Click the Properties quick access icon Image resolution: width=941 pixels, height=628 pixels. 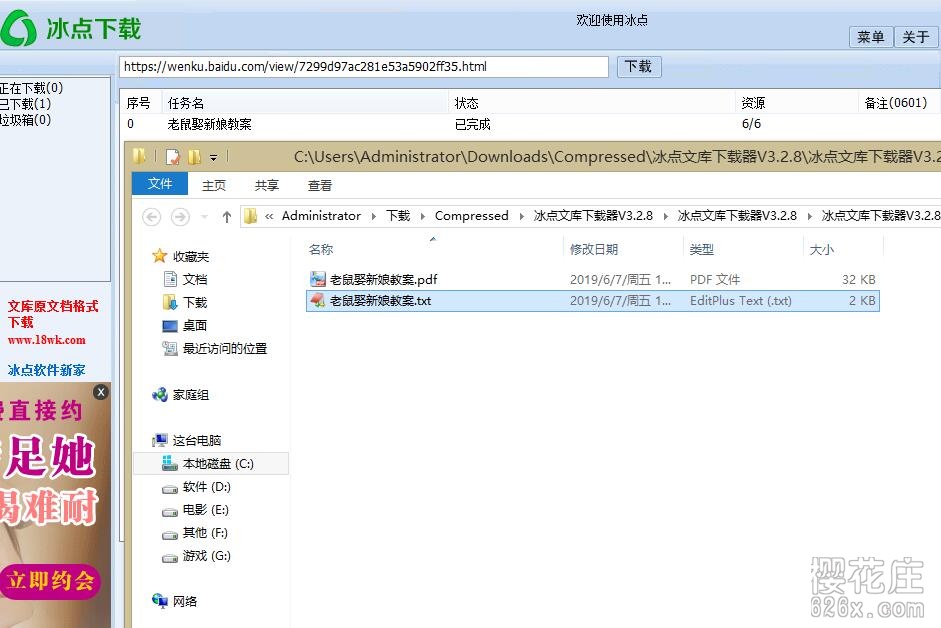click(x=173, y=157)
